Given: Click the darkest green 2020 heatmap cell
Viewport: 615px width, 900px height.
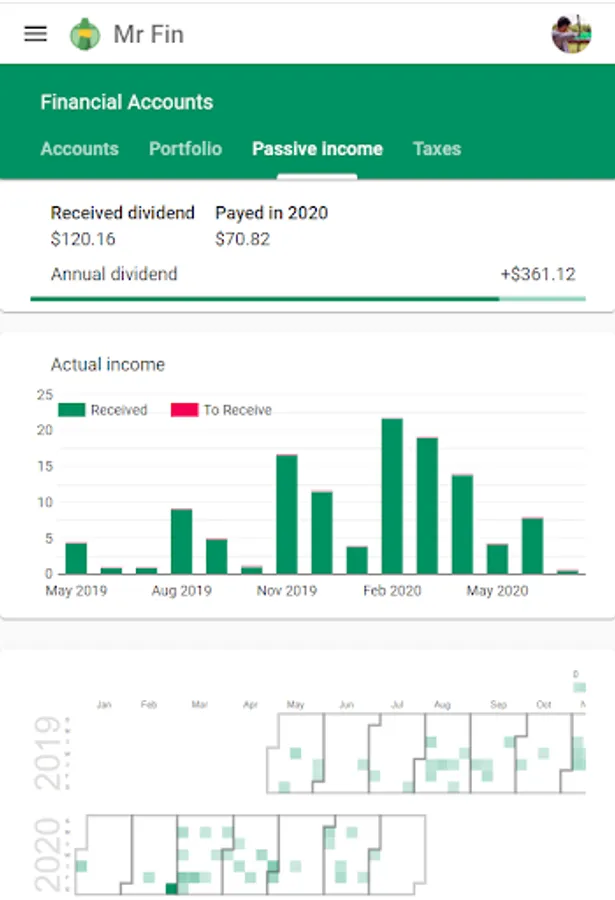Looking at the screenshot, I should tap(171, 889).
